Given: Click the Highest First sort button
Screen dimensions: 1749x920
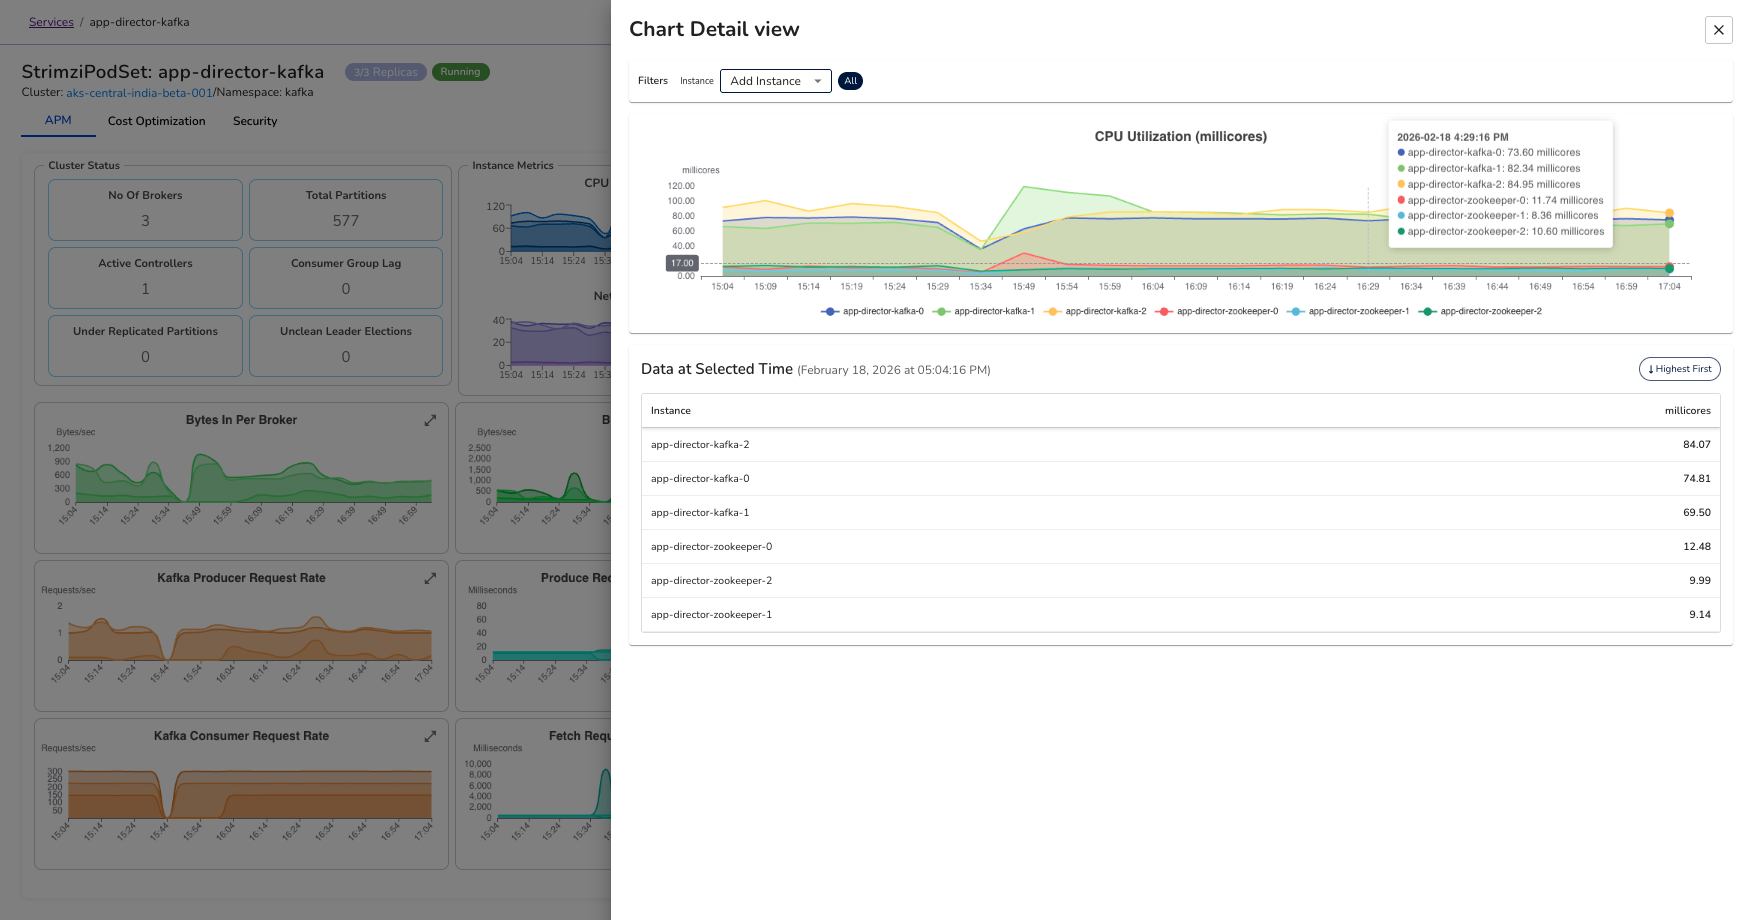Looking at the screenshot, I should coord(1679,369).
